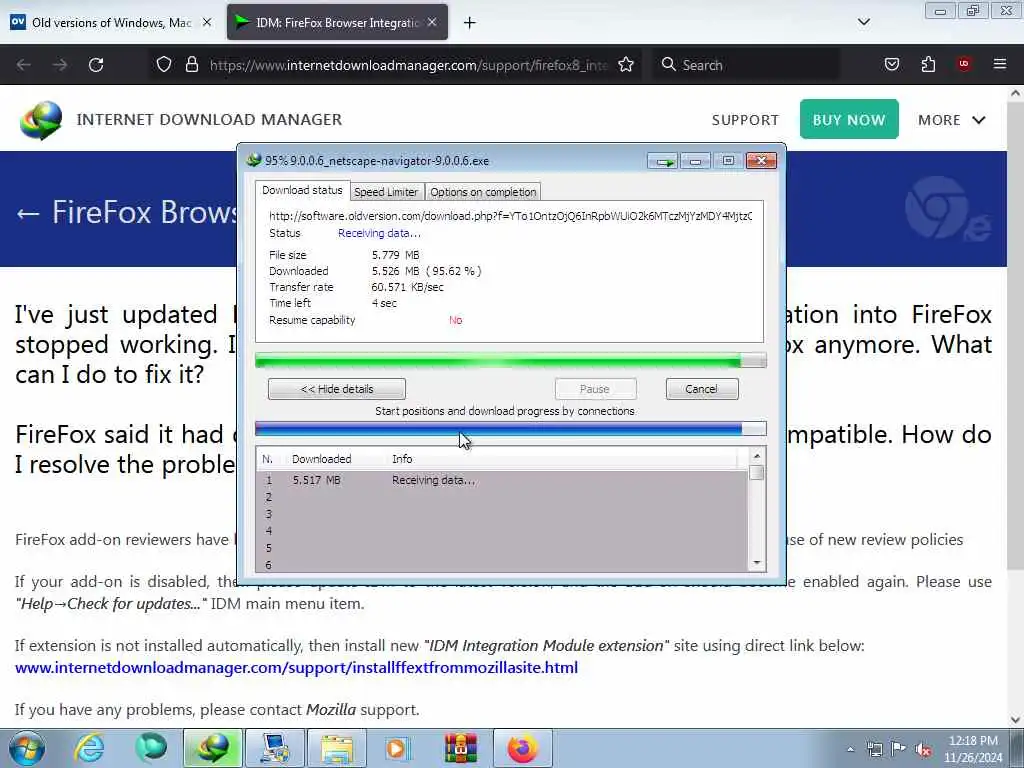This screenshot has width=1024, height=768.
Task: Open the Action Center flag tray icon
Action: (899, 749)
